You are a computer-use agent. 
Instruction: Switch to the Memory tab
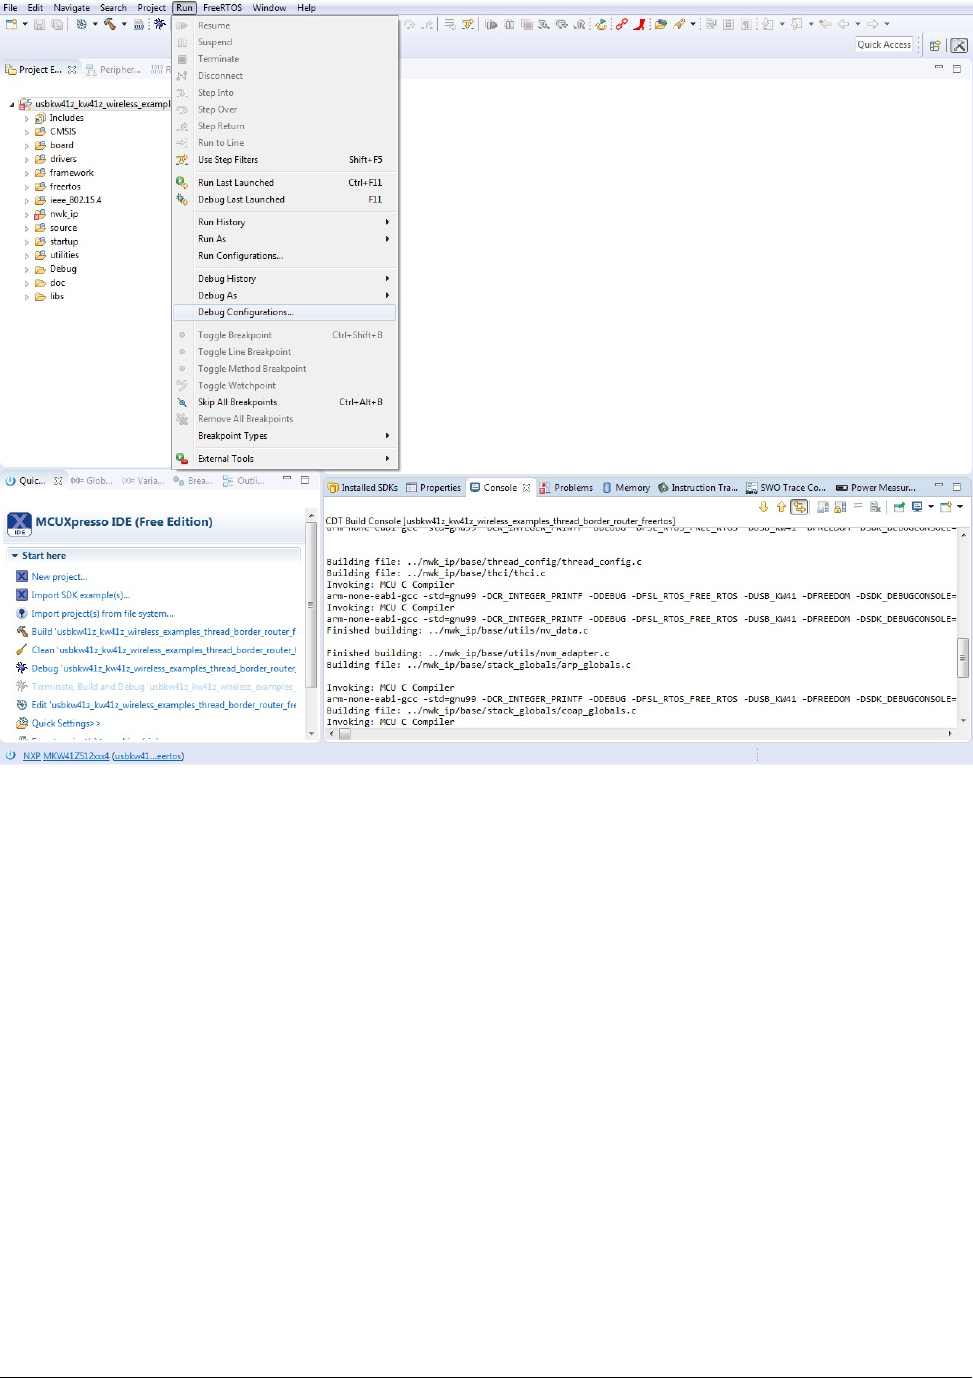pos(625,488)
